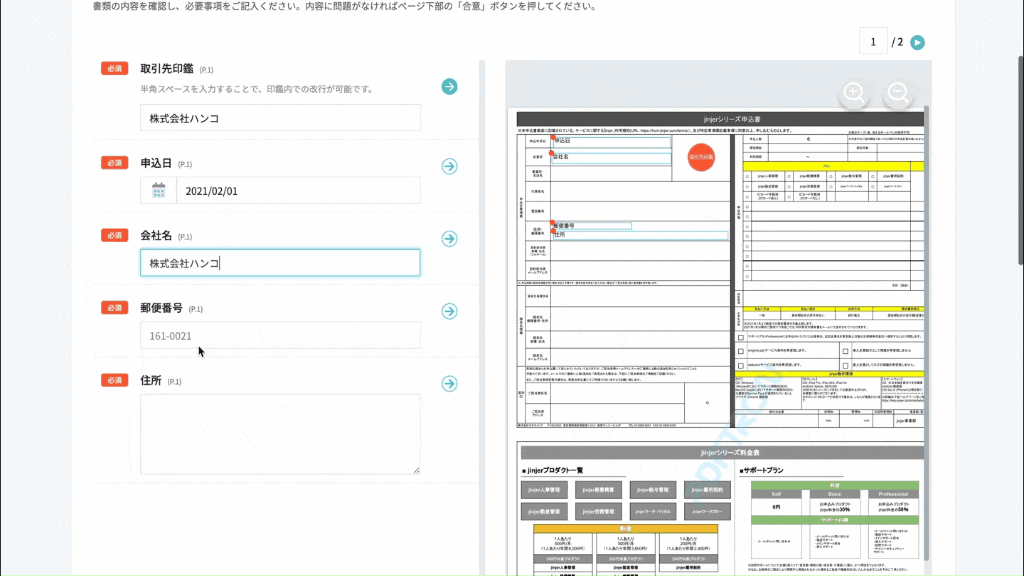This screenshot has height=576, width=1024.
Task: Click the 取引先印鑑 text field
Action: (x=280, y=118)
